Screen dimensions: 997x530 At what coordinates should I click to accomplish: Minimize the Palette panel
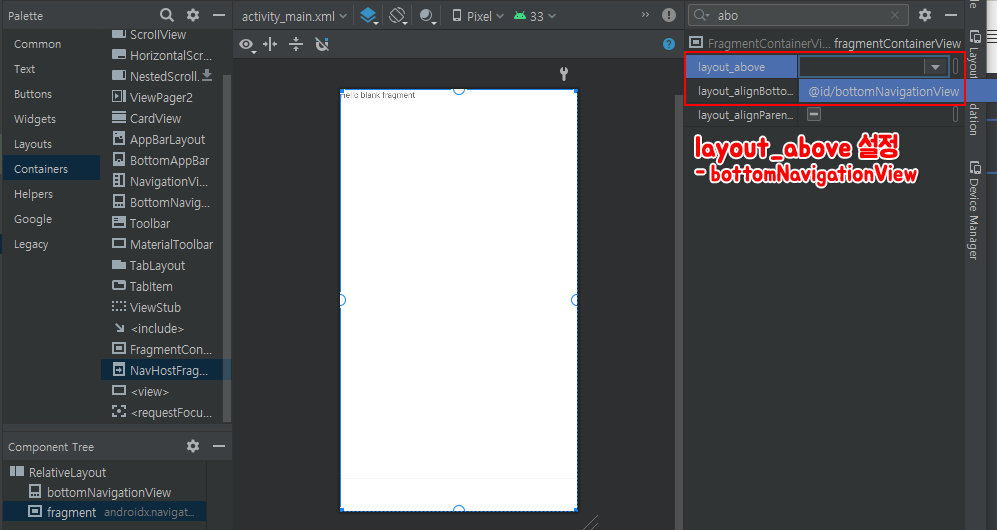(x=219, y=15)
